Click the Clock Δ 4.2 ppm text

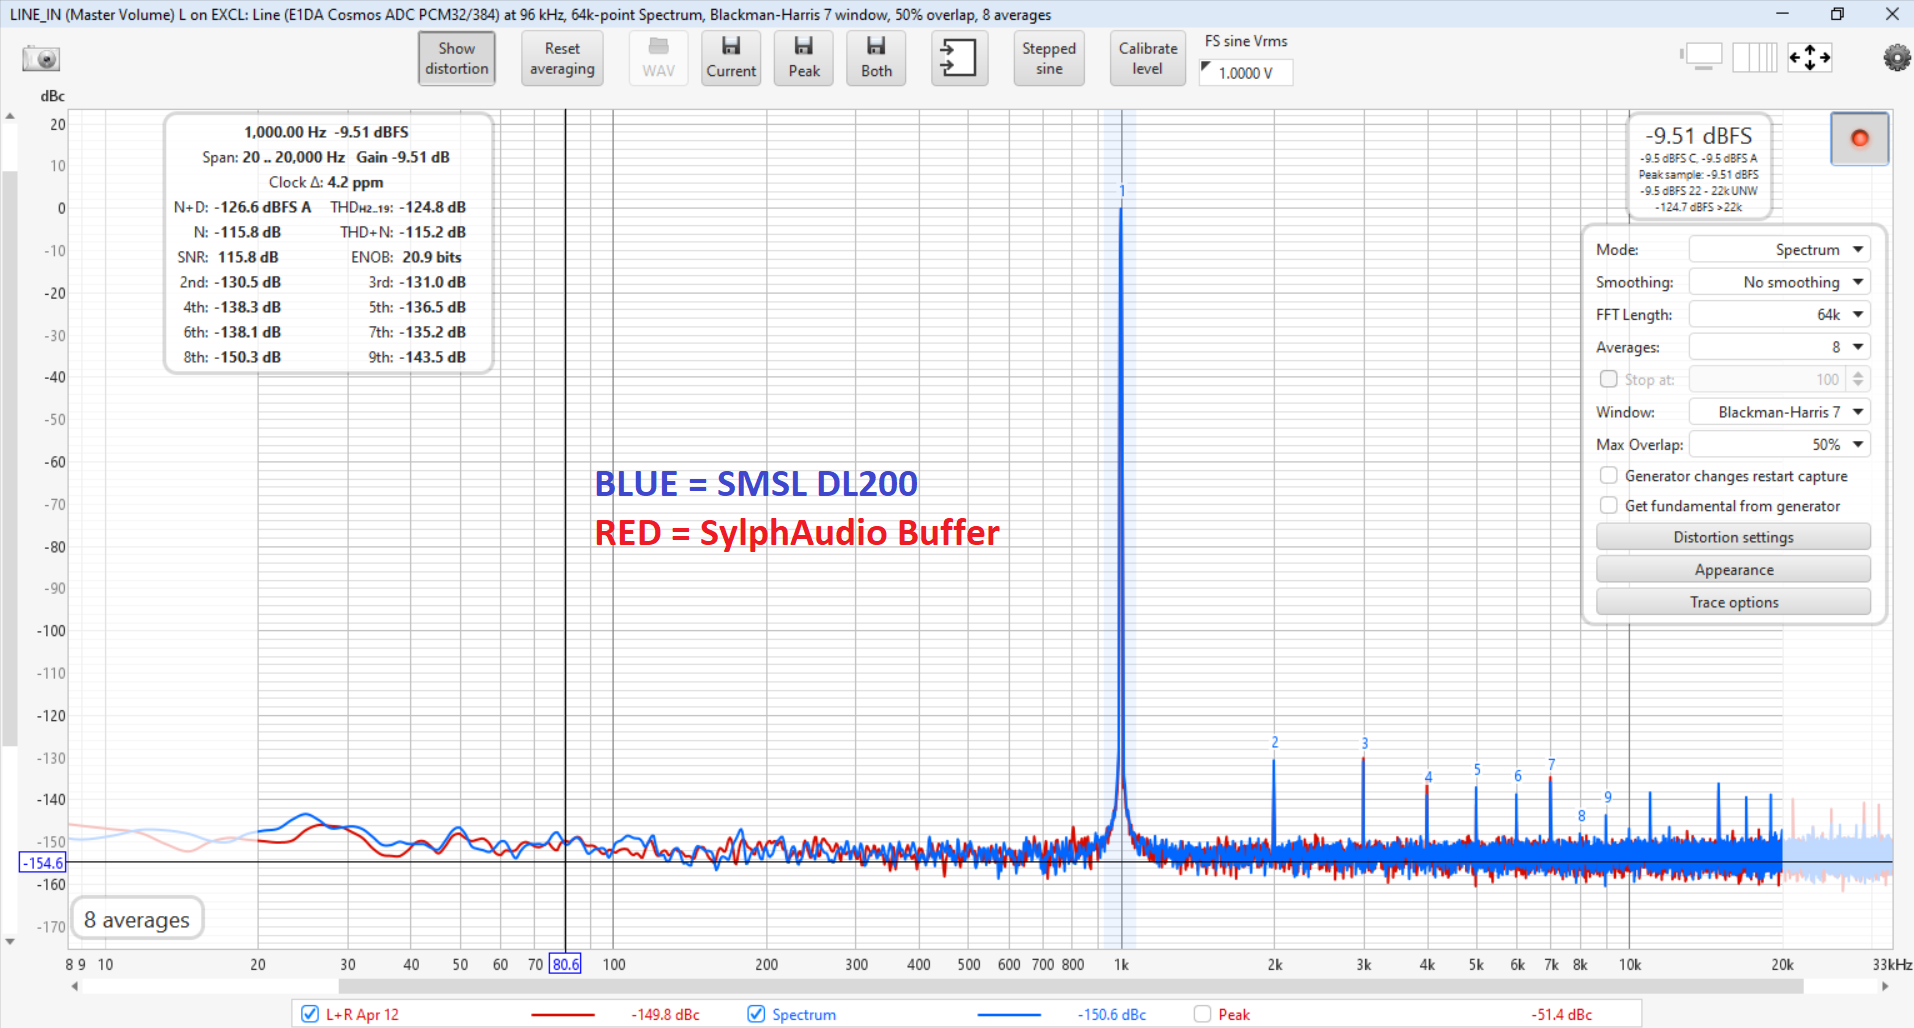326,182
